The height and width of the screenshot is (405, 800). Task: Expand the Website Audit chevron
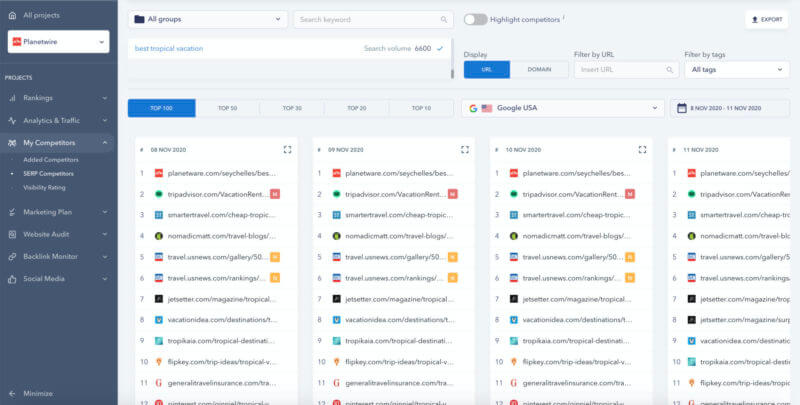(x=105, y=235)
